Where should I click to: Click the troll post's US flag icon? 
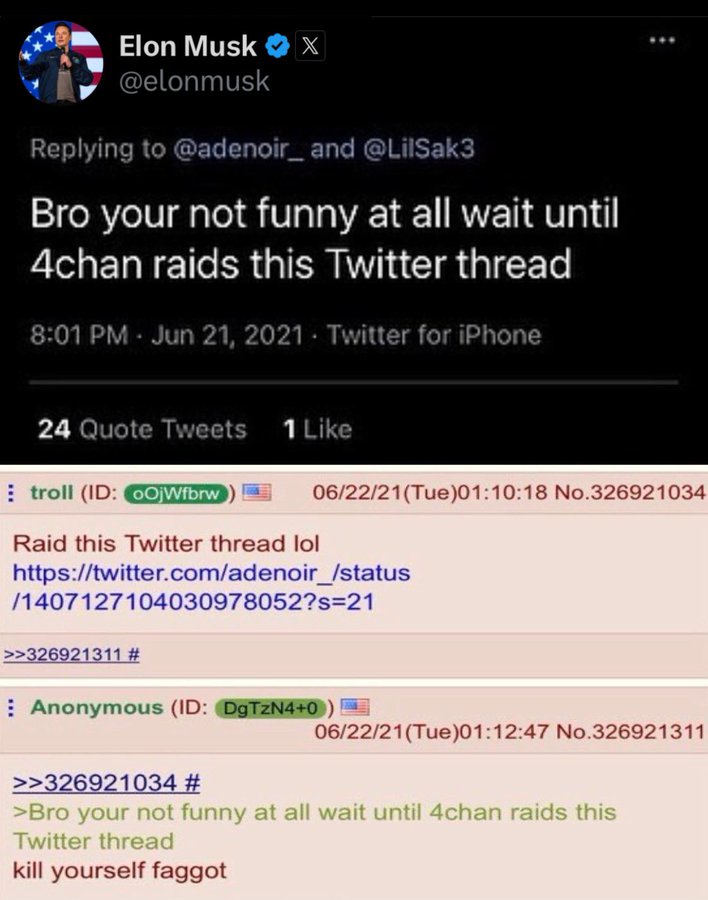click(x=257, y=492)
